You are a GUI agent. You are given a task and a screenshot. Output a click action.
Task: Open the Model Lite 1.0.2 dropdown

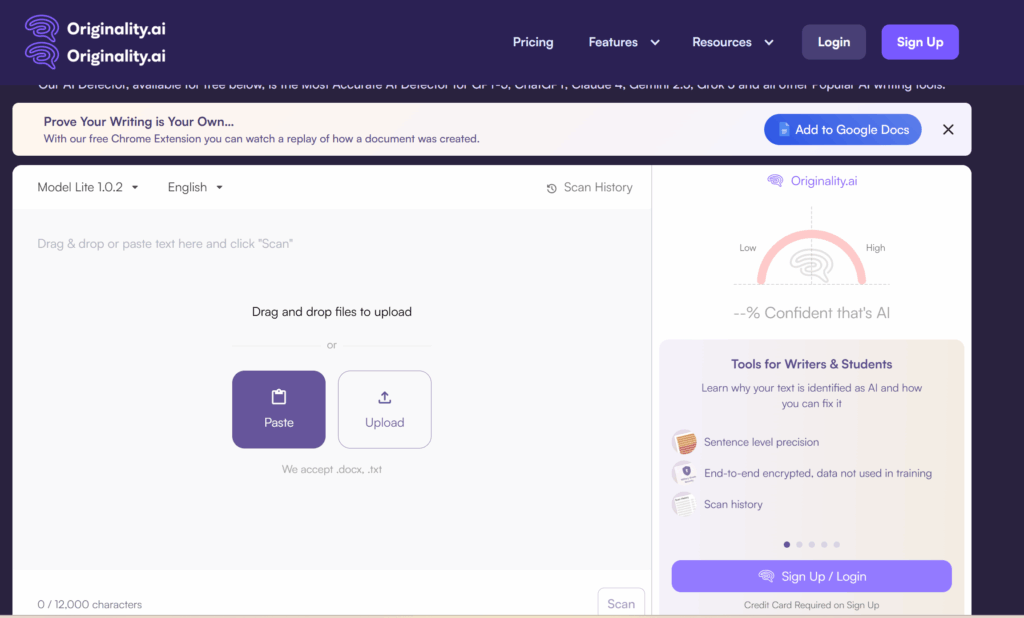[x=88, y=187]
